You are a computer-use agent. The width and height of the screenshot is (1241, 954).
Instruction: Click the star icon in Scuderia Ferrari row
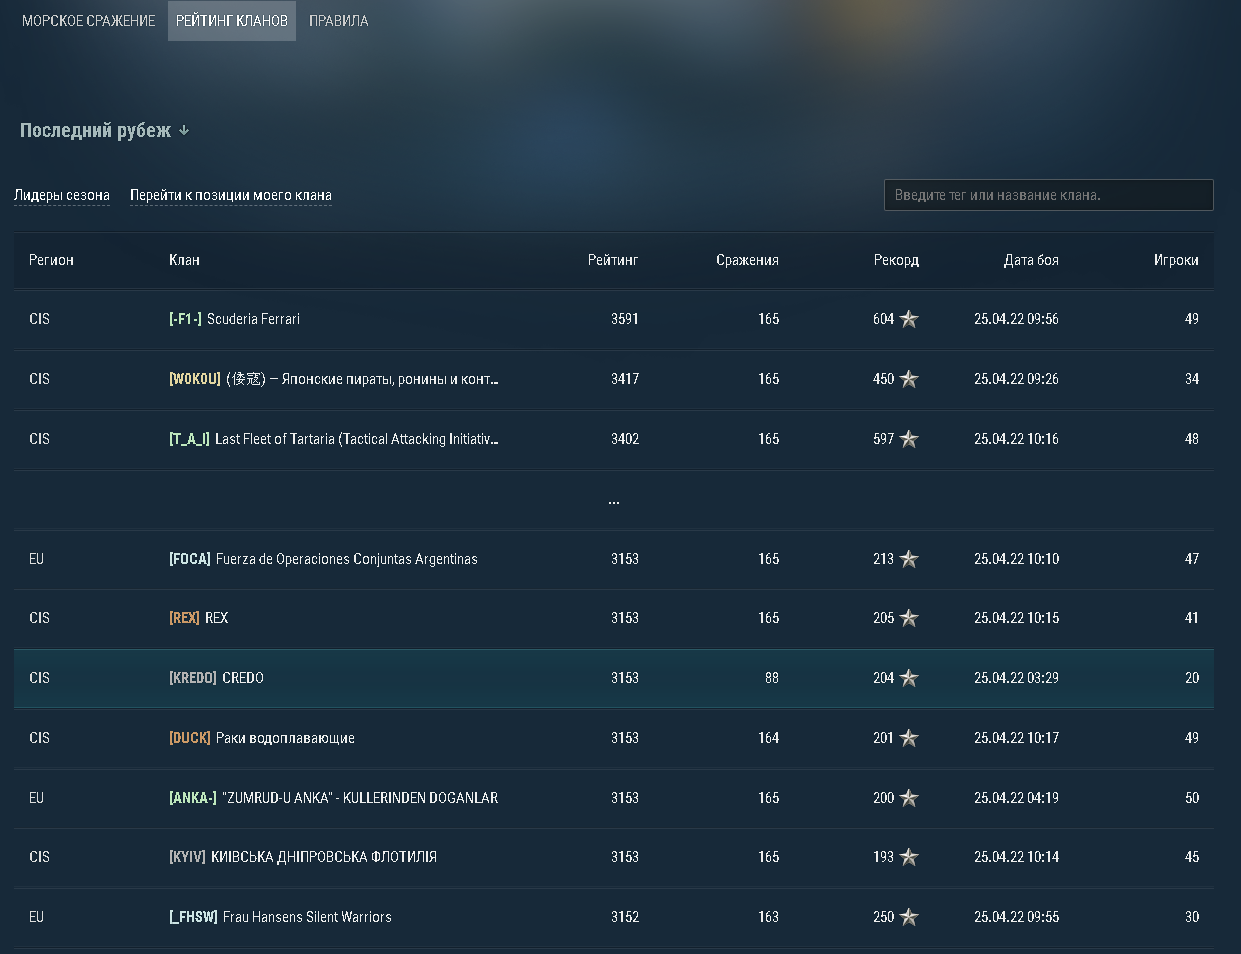pyautogui.click(x=909, y=319)
